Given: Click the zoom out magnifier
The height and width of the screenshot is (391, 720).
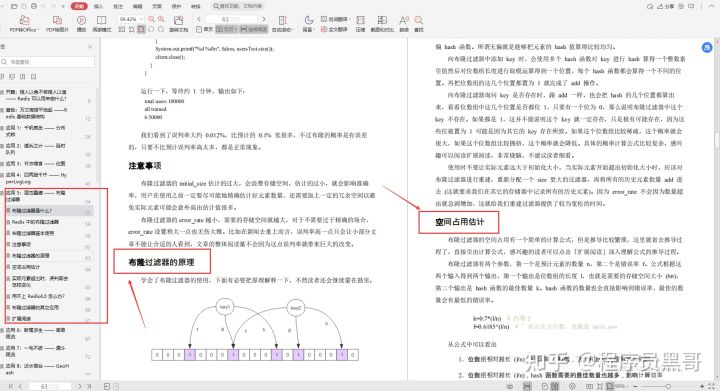Looking at the screenshot, I should (x=151, y=19).
